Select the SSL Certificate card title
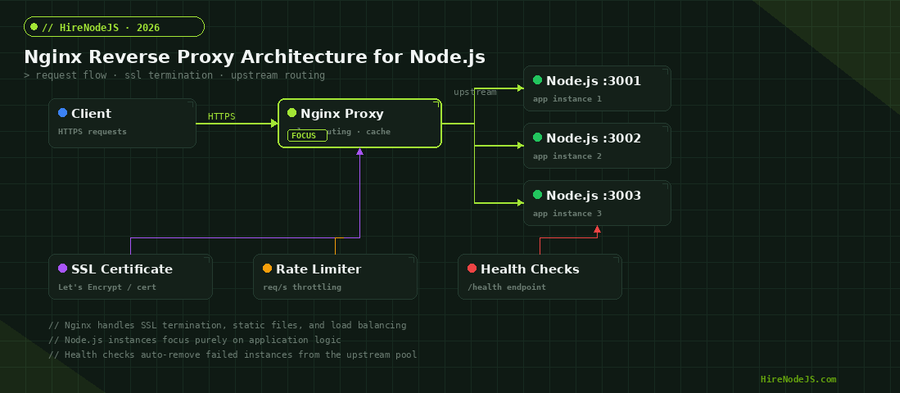900x393 pixels. [x=122, y=269]
